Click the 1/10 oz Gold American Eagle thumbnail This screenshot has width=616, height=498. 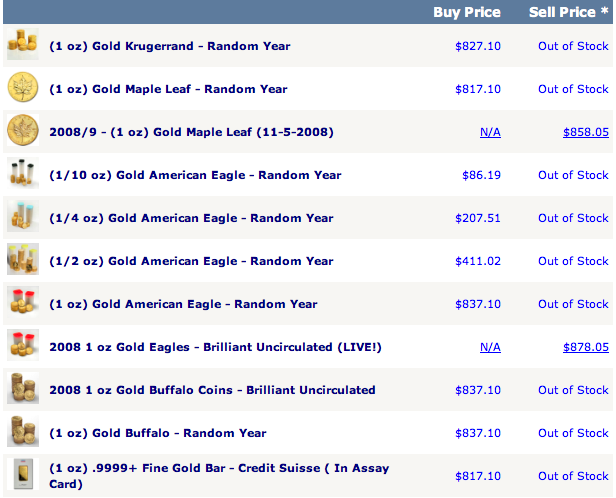(23, 173)
